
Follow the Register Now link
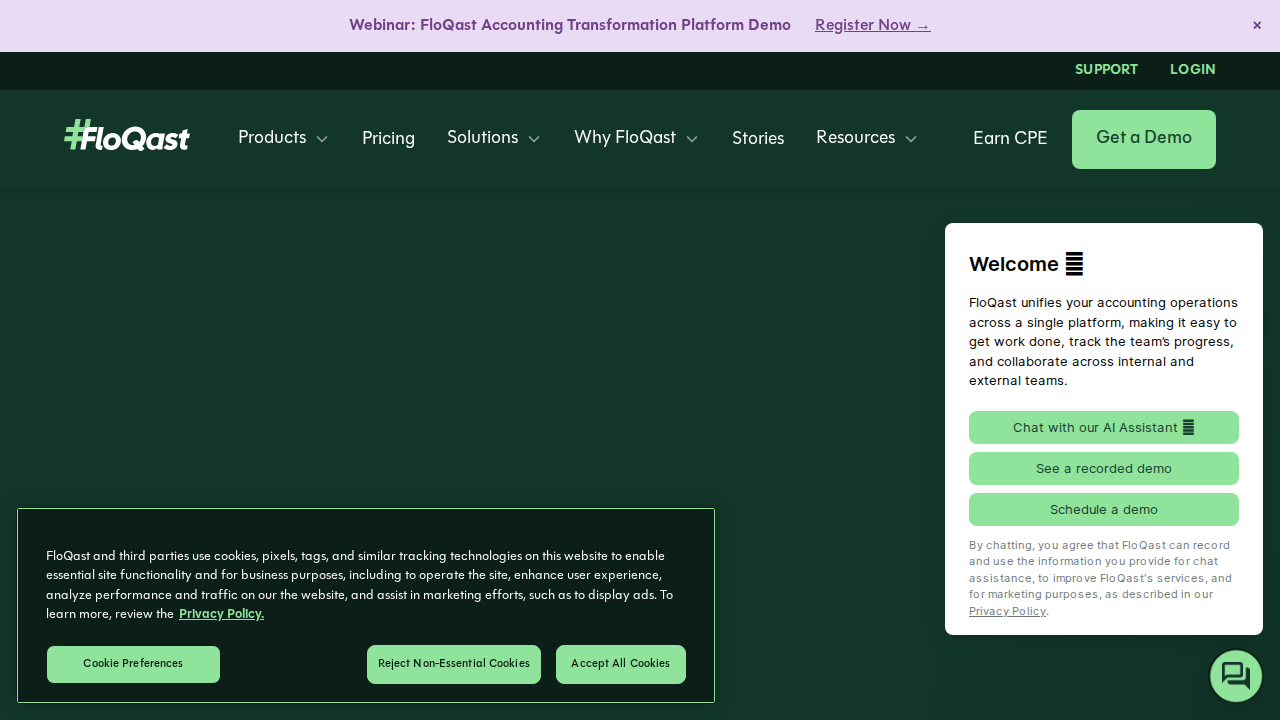point(872,25)
